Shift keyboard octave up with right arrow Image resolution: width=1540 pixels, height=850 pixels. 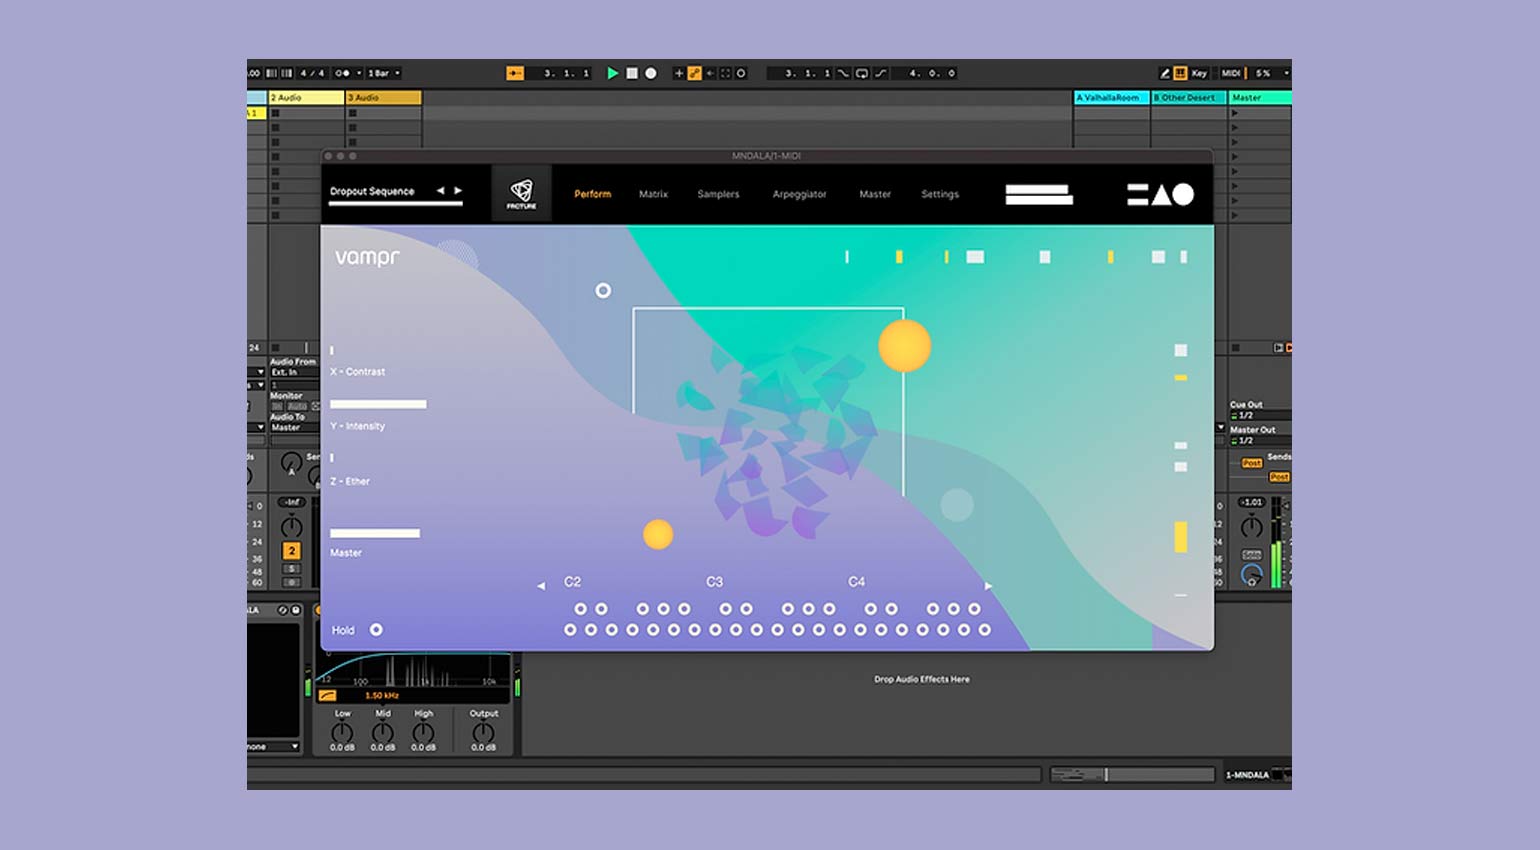[989, 586]
